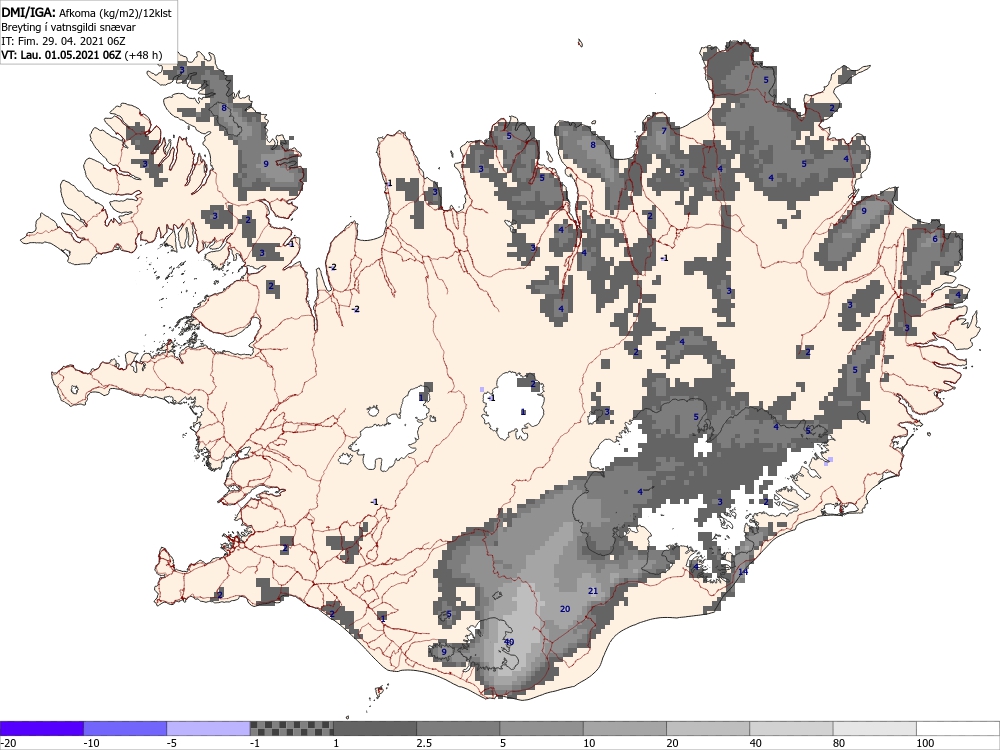Select the gray 10 to 20 legend swatch
This screenshot has height=750, width=1000.
click(624, 728)
